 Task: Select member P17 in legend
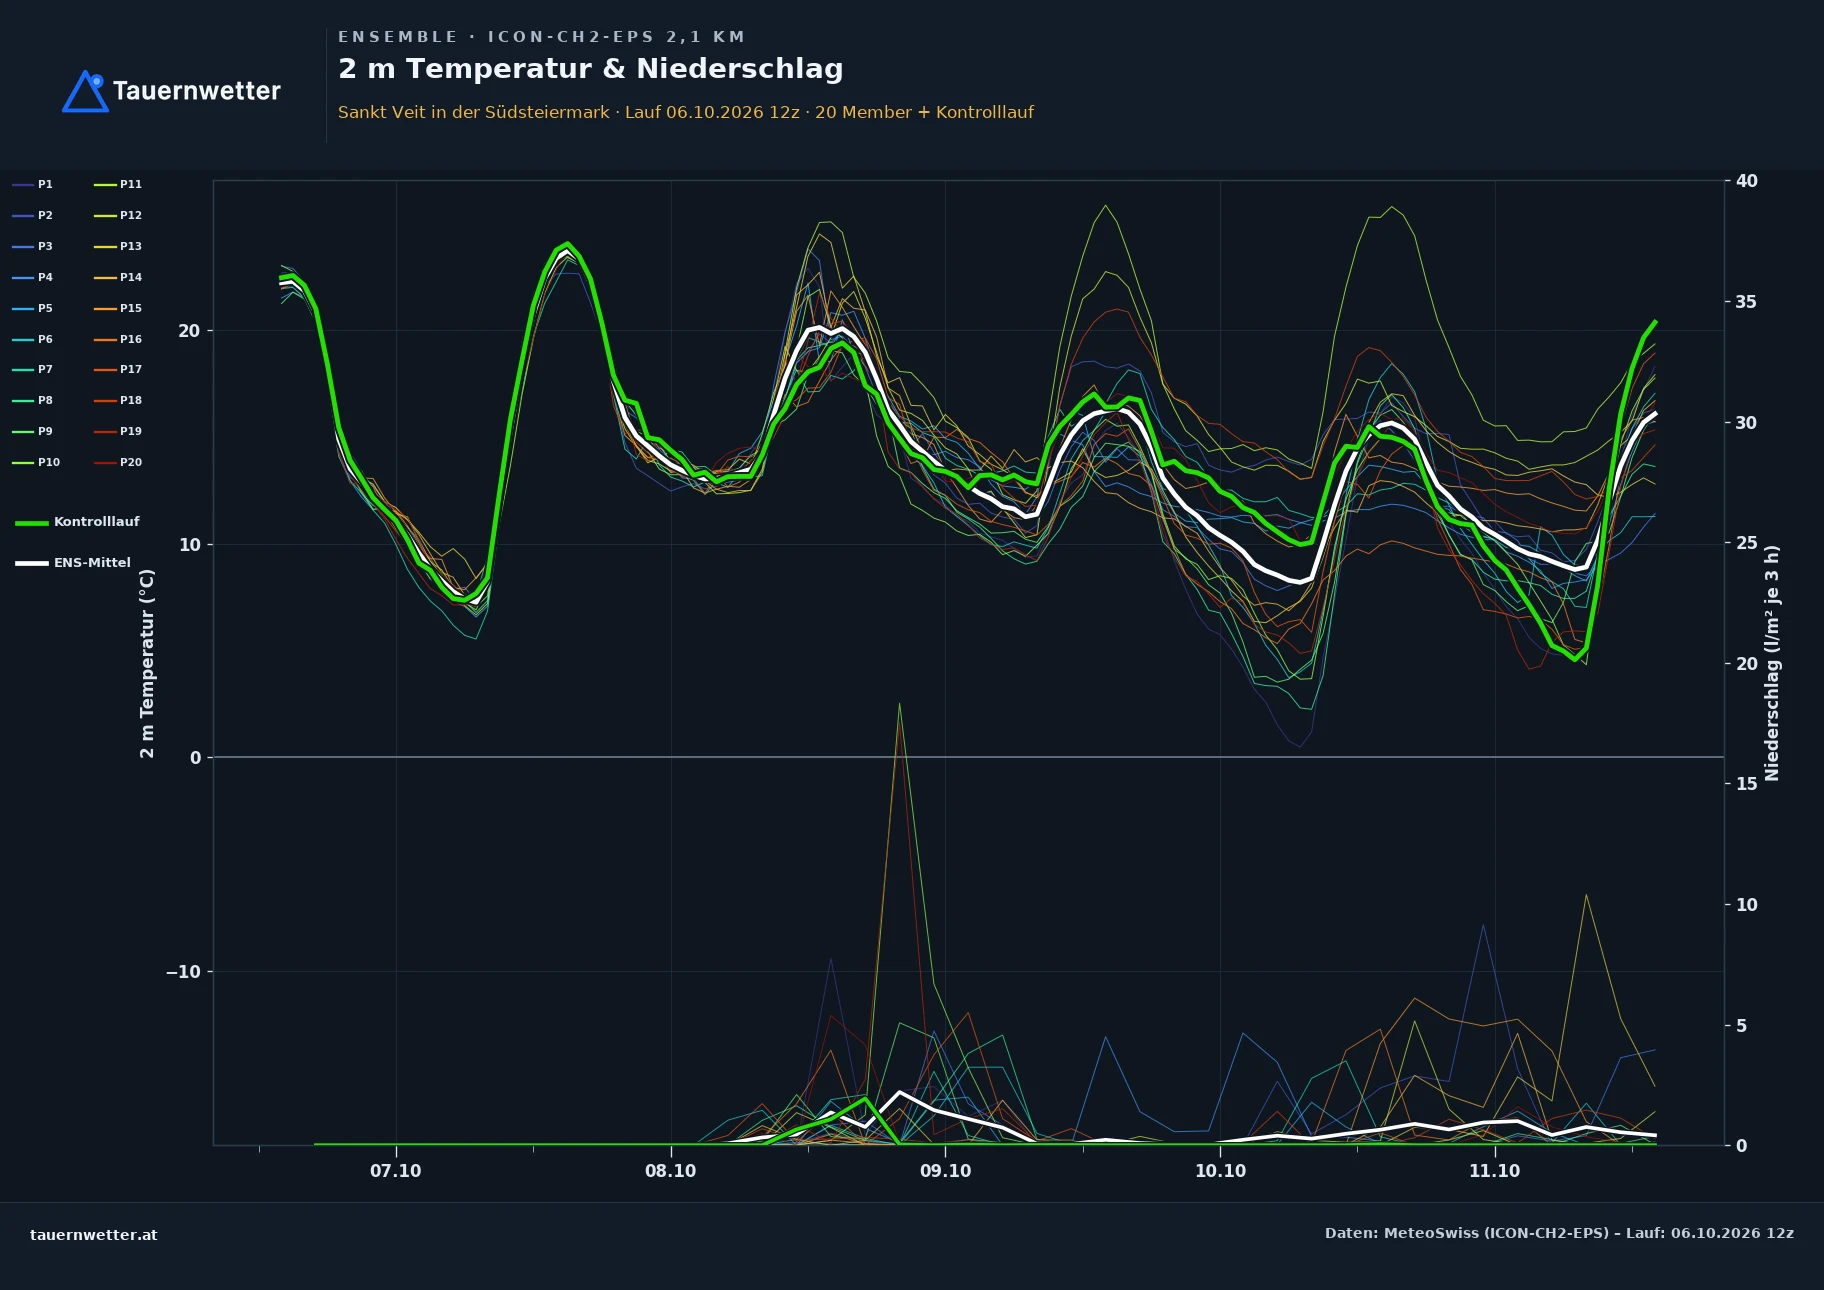(118, 369)
